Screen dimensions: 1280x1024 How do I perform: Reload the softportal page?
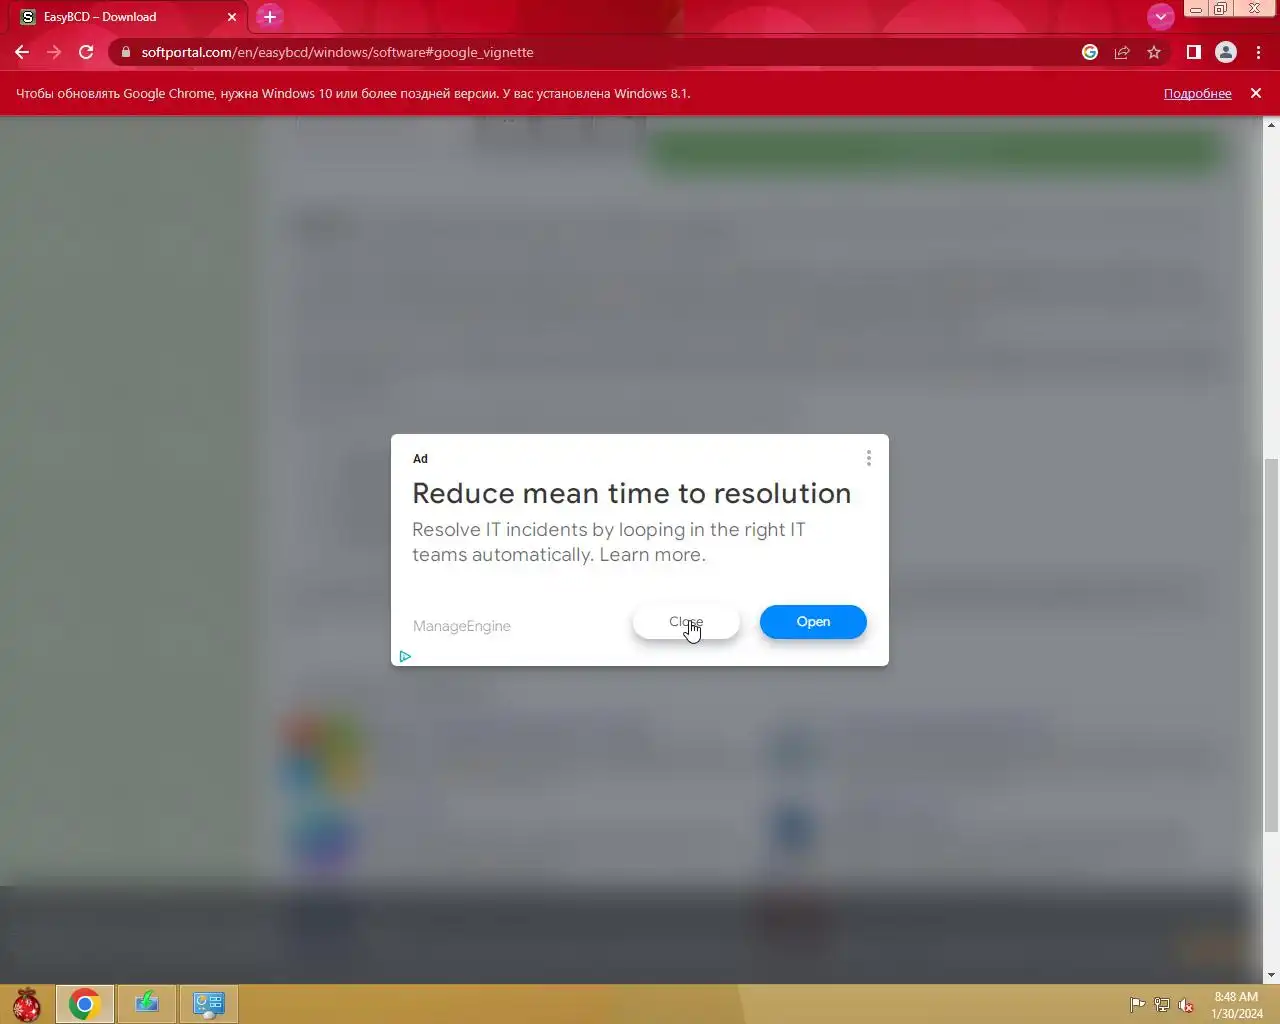click(86, 52)
